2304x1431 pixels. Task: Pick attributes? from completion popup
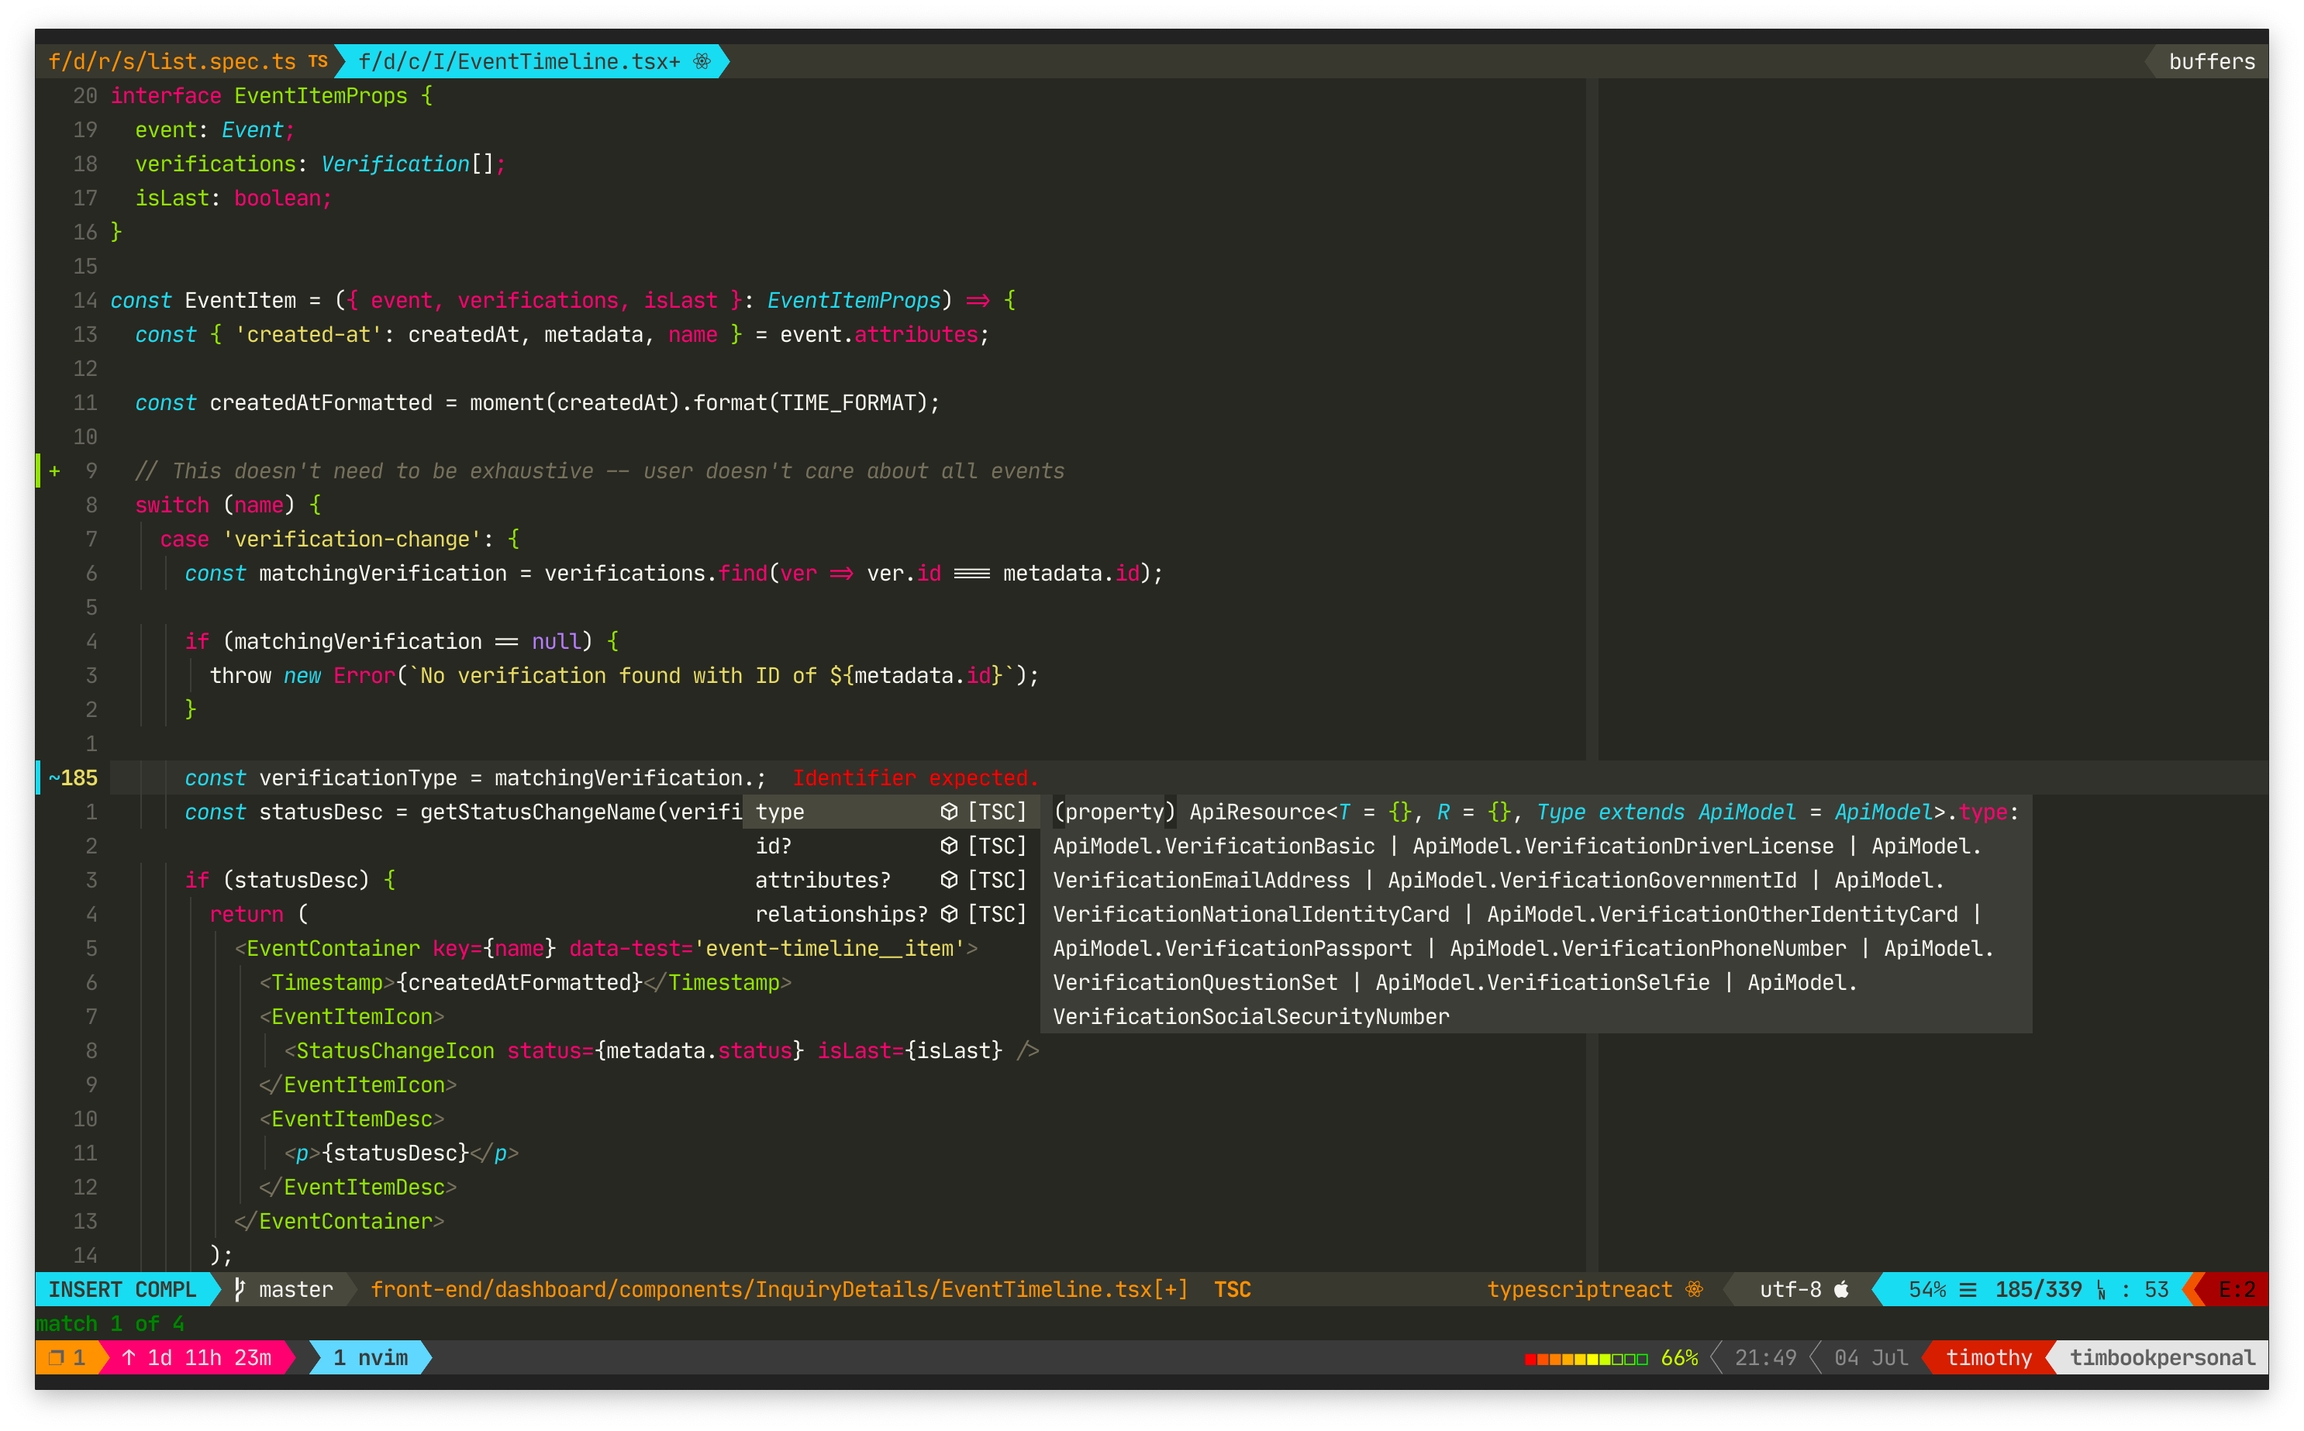click(x=822, y=880)
